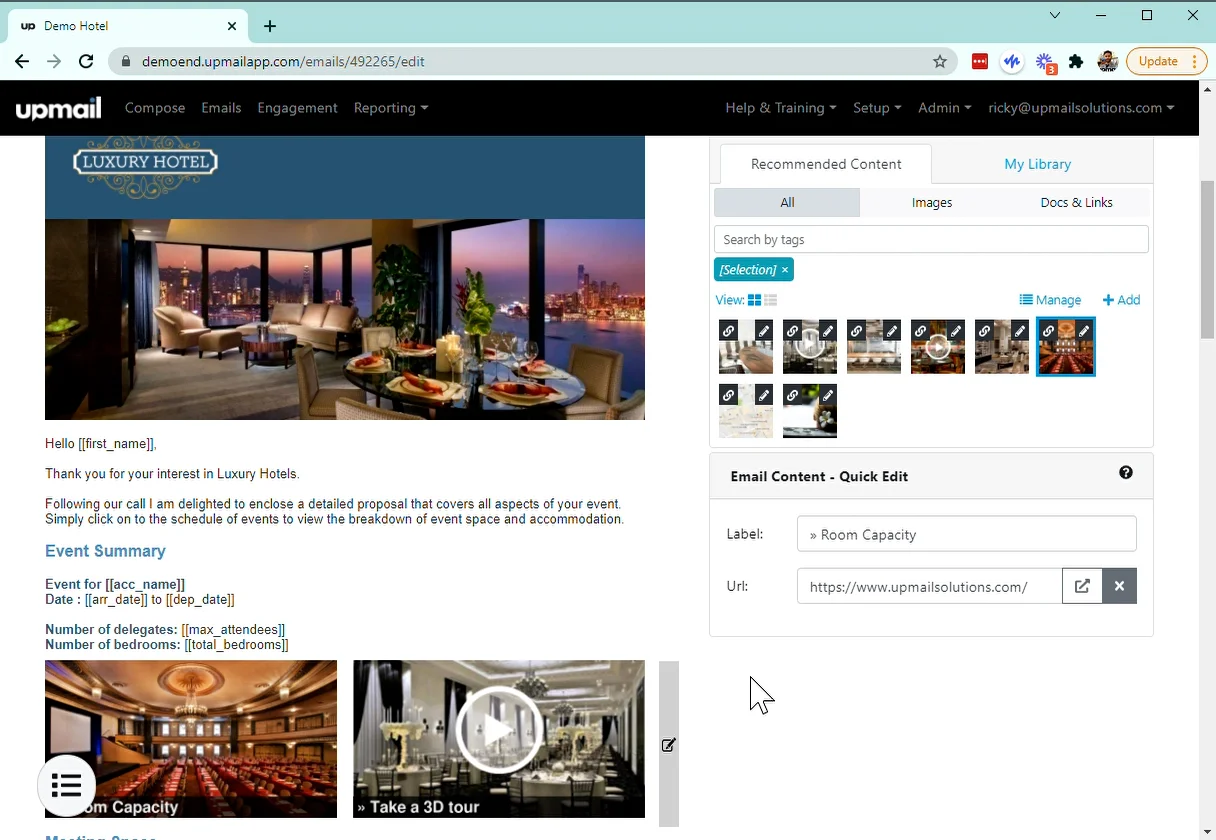Image resolution: width=1216 pixels, height=840 pixels.
Task: Clear the Url with the X button
Action: (1119, 586)
